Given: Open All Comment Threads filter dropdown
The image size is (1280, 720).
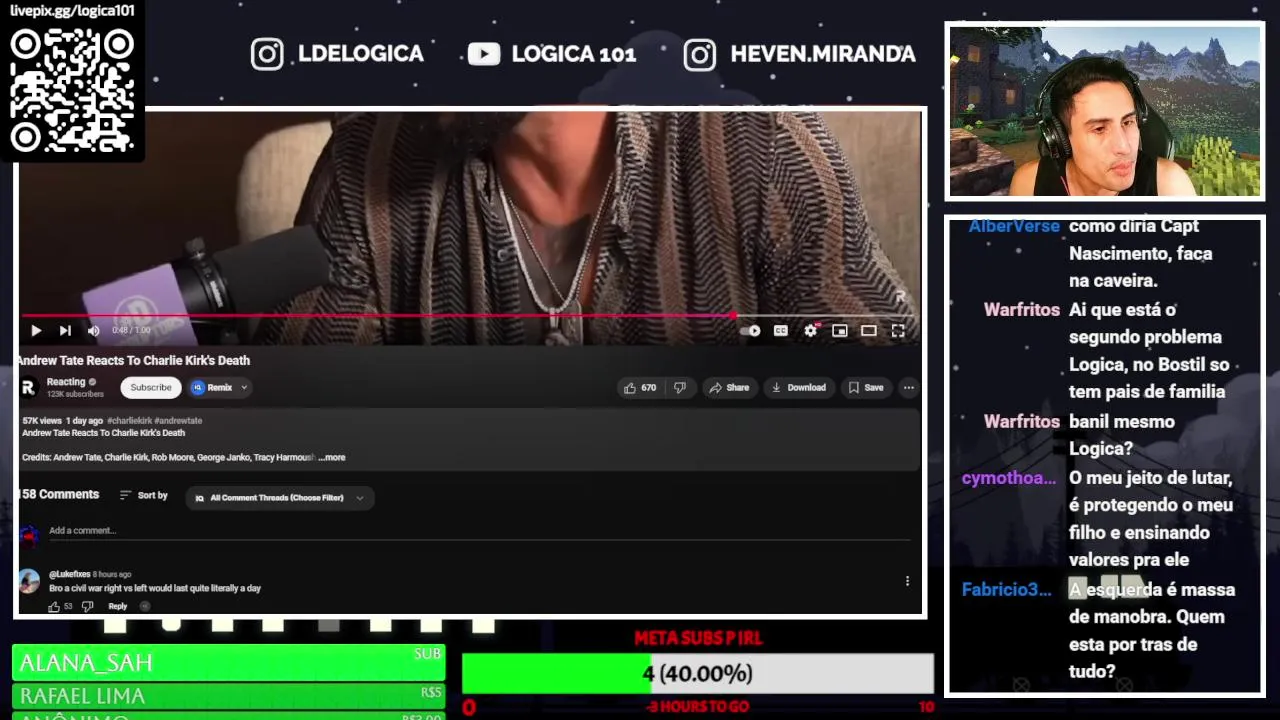Looking at the screenshot, I should click(x=280, y=498).
